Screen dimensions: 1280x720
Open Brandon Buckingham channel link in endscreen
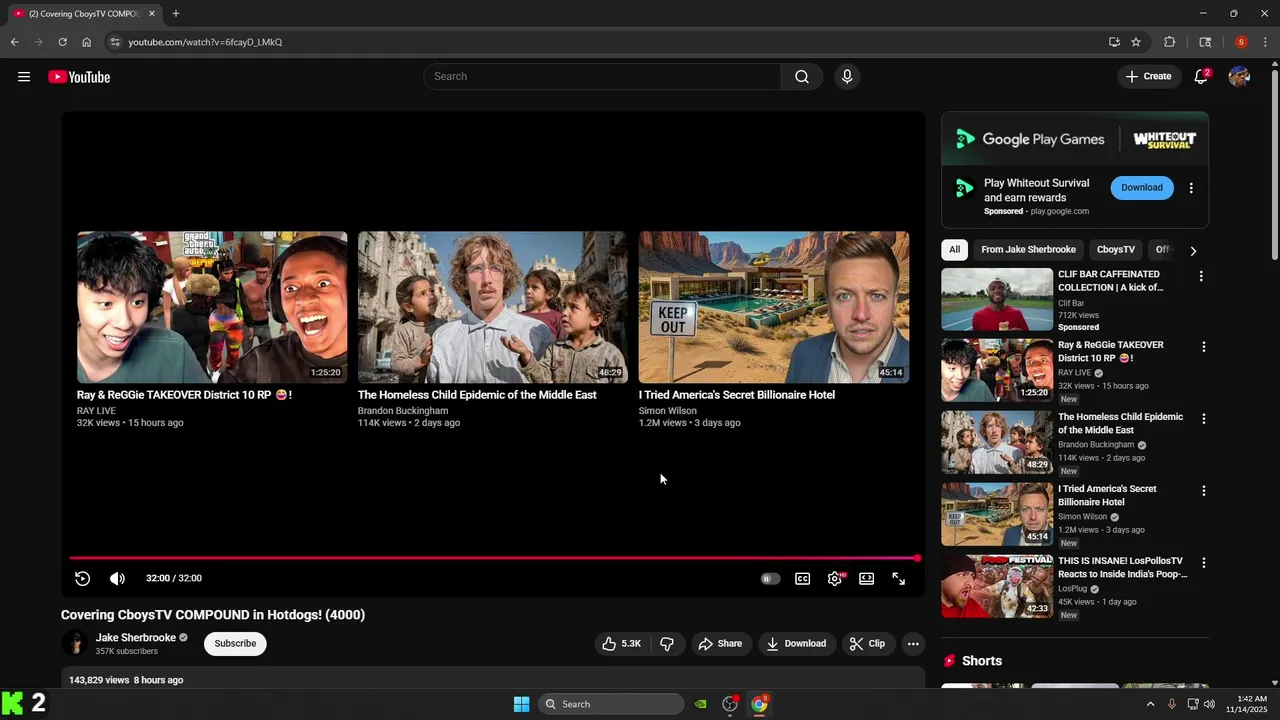point(403,411)
